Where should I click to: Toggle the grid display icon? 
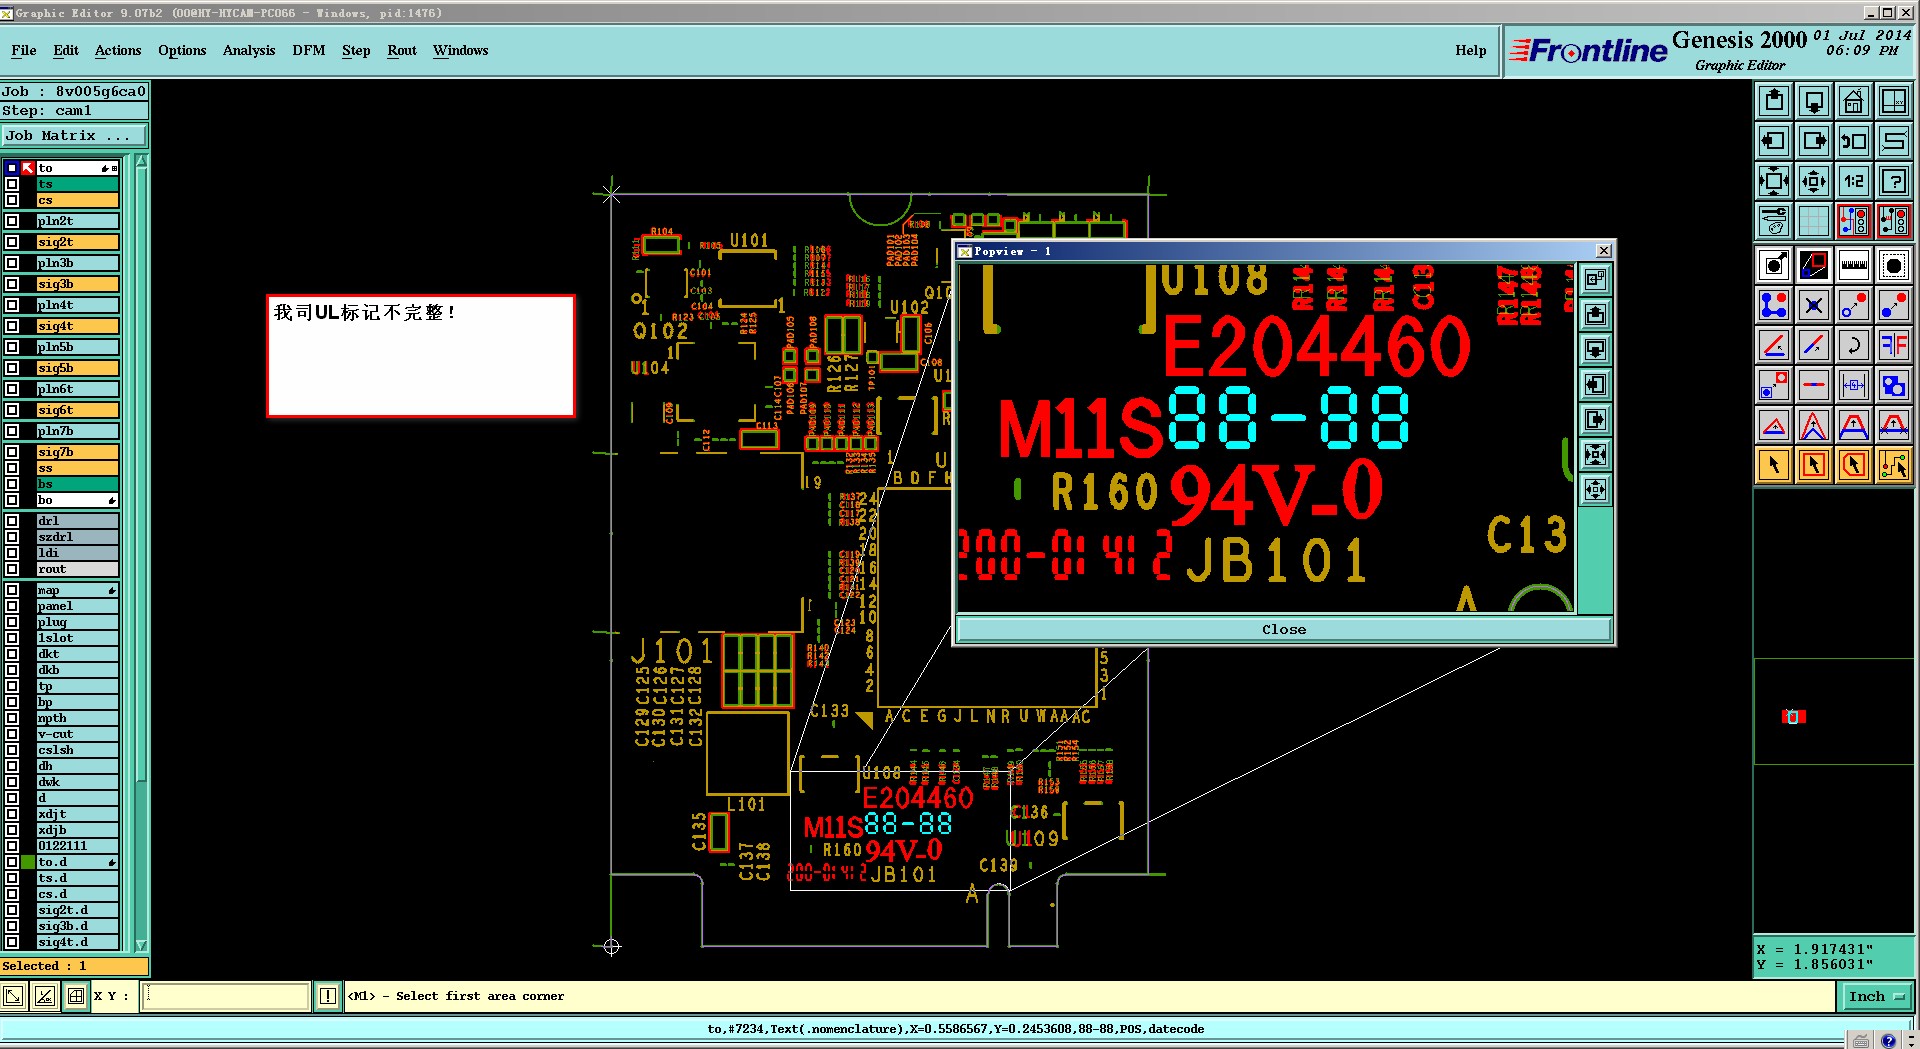click(x=1814, y=221)
